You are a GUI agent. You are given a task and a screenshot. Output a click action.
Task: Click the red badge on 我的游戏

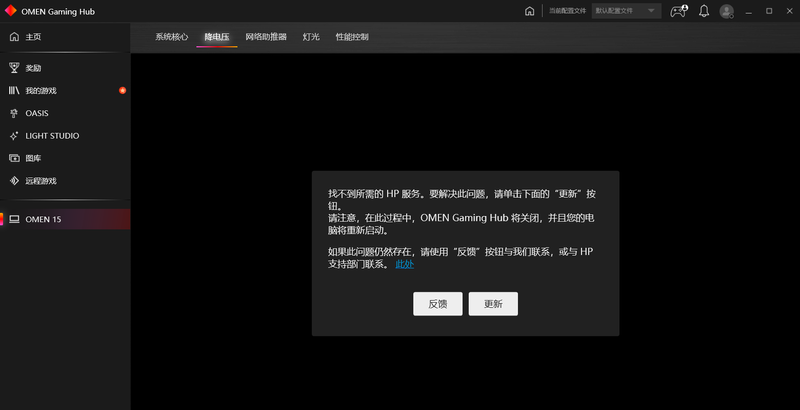click(x=122, y=90)
